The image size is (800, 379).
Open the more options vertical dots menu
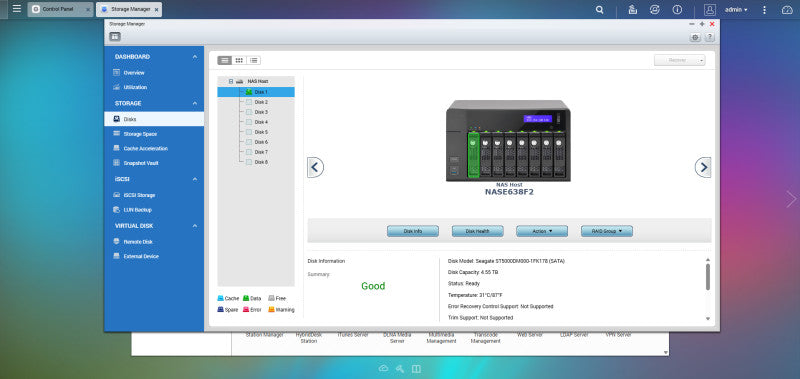(764, 10)
